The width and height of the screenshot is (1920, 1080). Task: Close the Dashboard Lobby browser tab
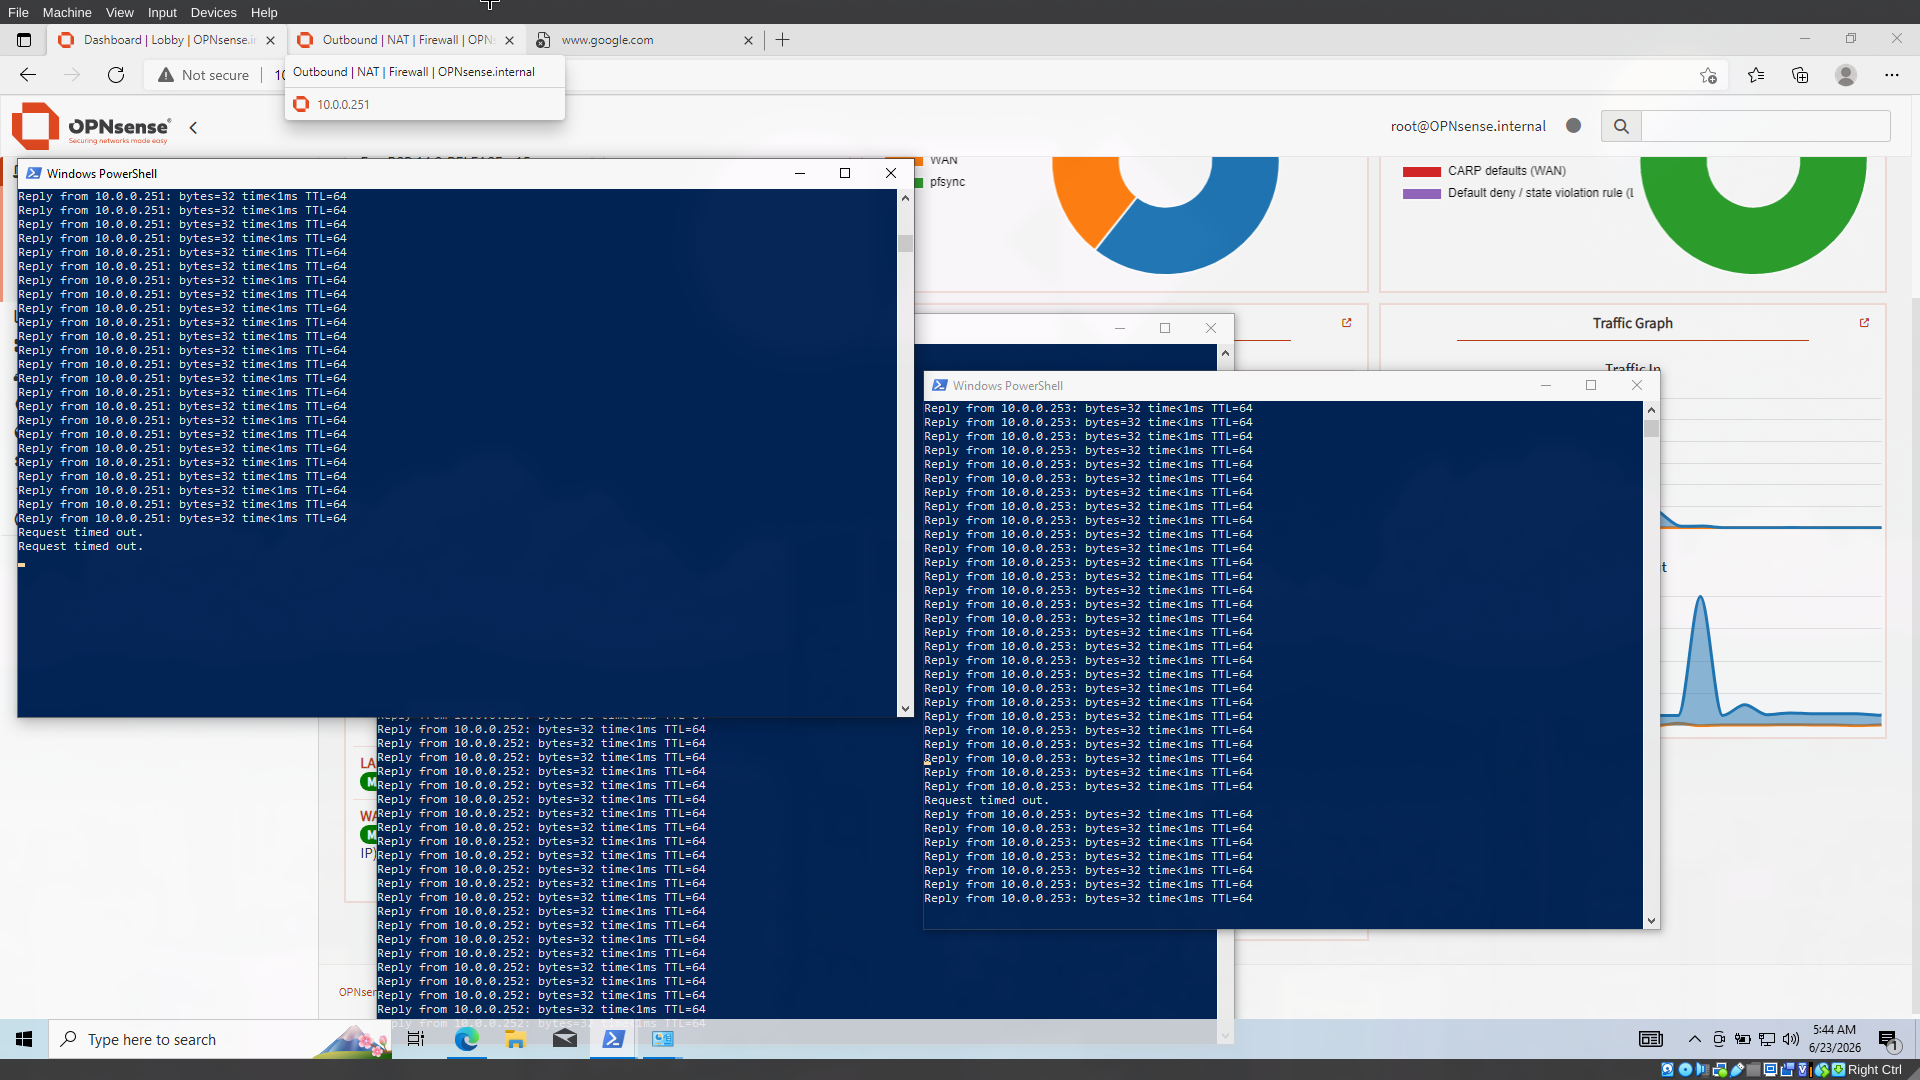270,40
